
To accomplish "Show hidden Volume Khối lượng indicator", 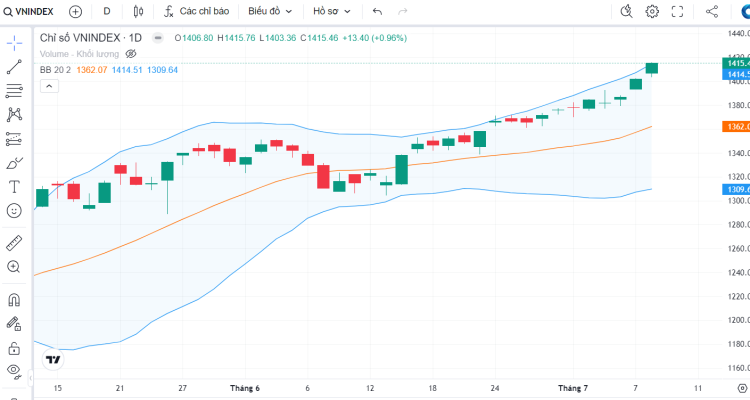I will tap(131, 54).
